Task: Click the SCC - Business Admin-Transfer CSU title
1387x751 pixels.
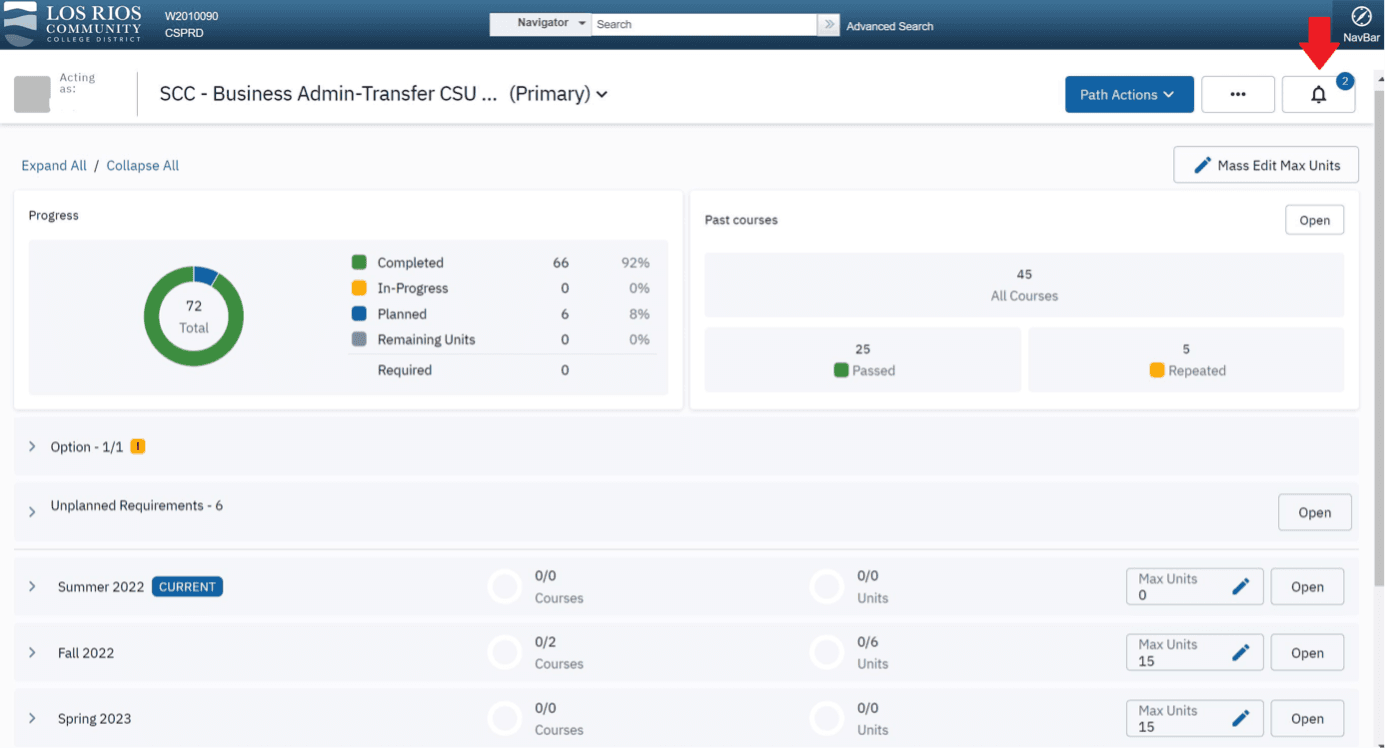Action: (328, 94)
